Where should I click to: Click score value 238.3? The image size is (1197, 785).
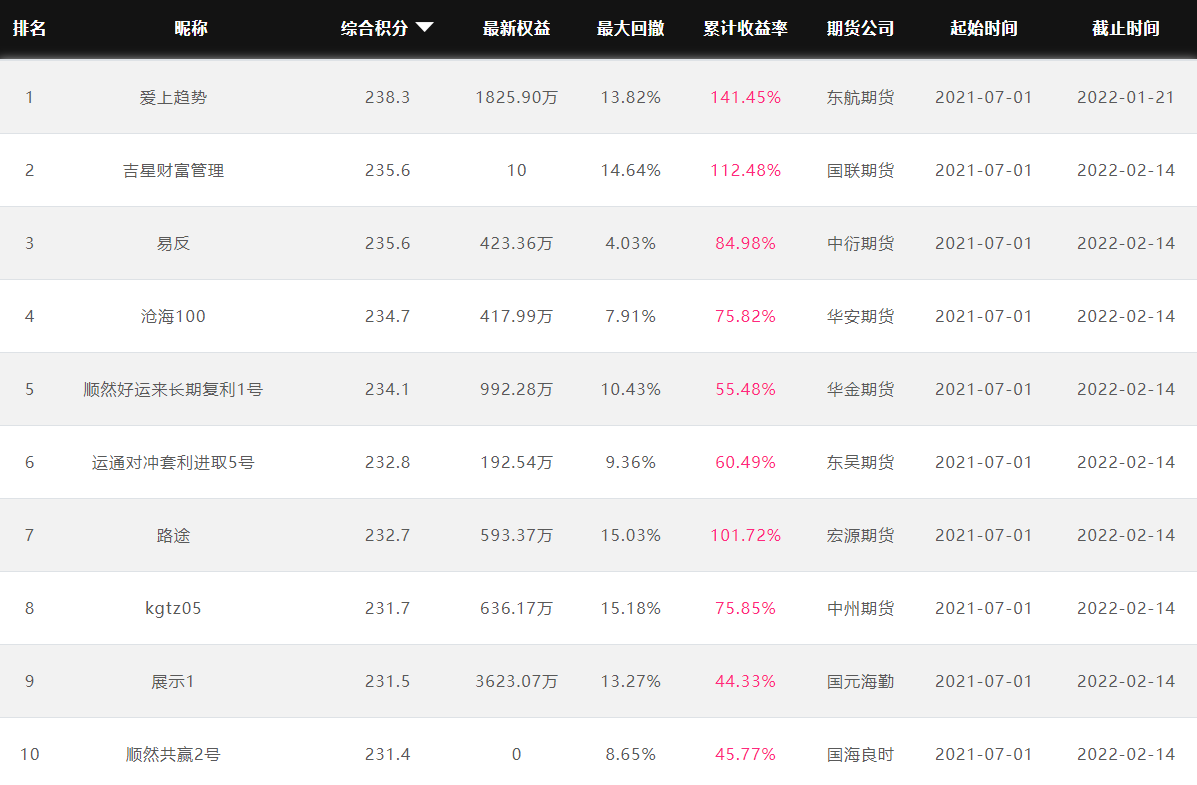(387, 98)
